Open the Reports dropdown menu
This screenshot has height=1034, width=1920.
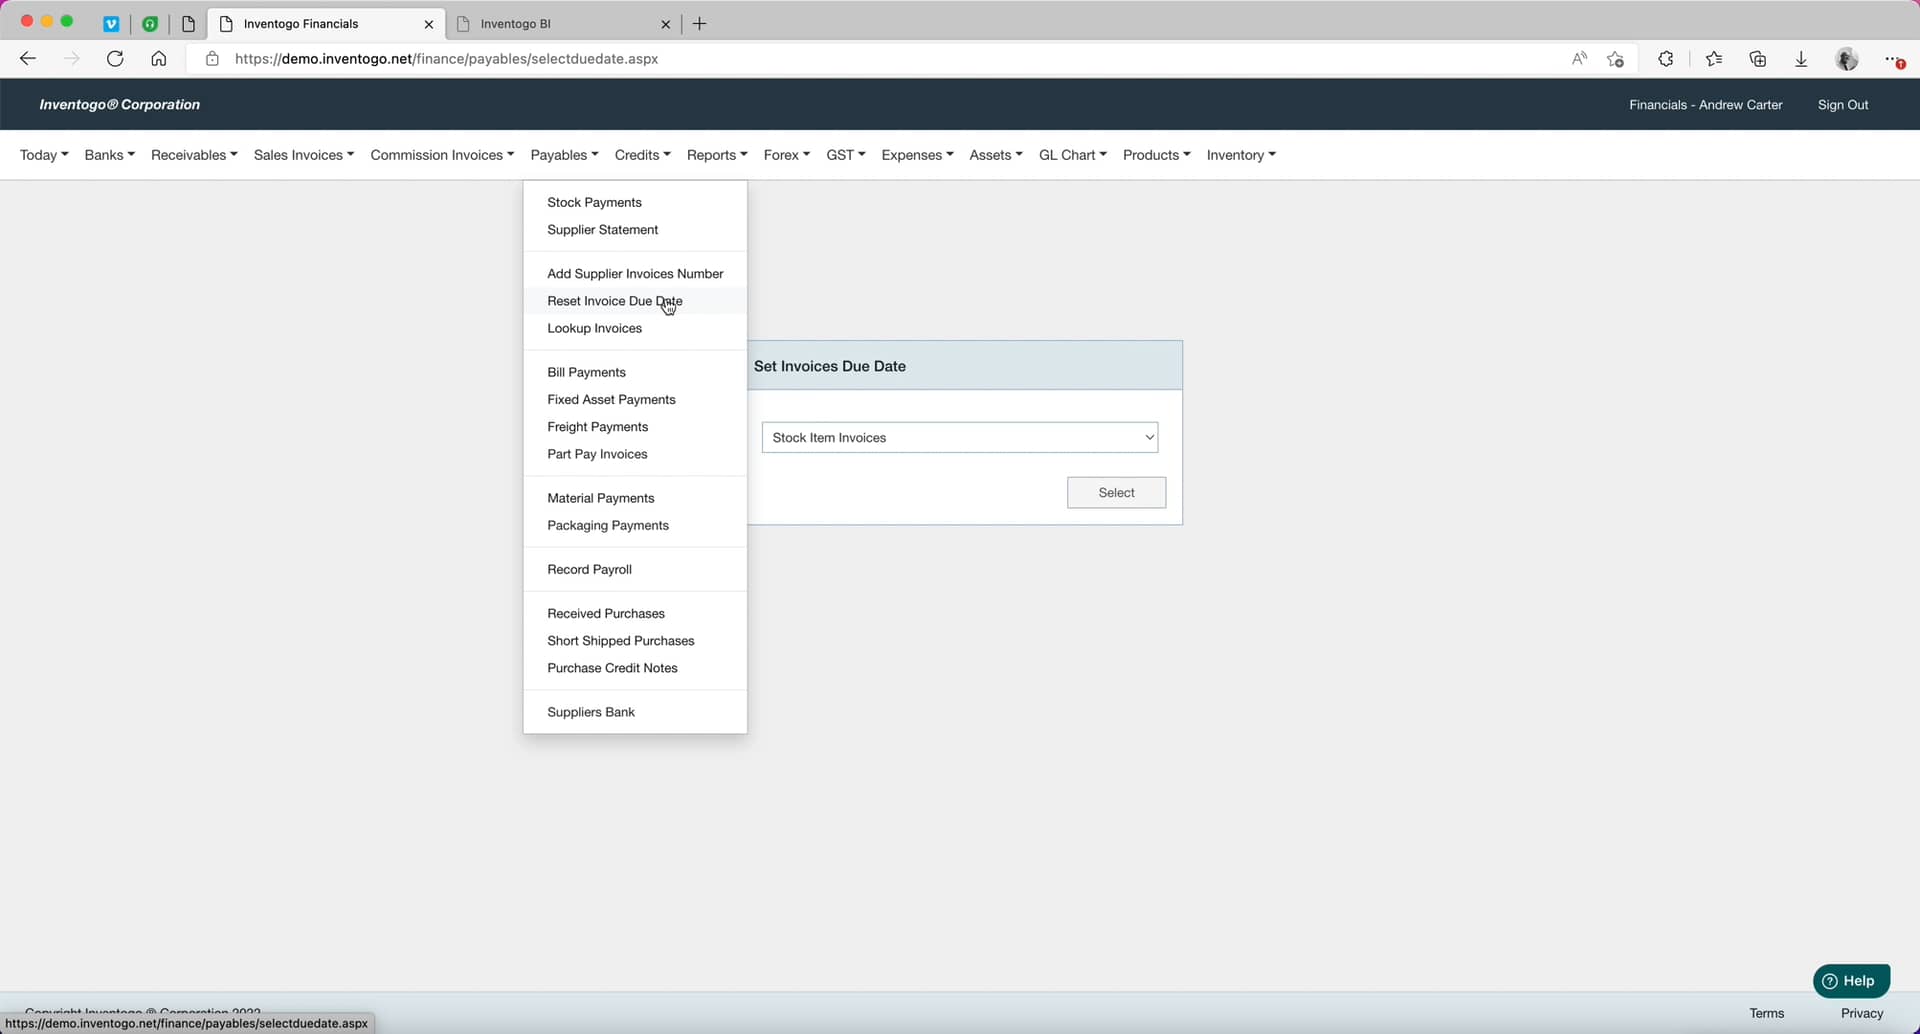tap(716, 154)
